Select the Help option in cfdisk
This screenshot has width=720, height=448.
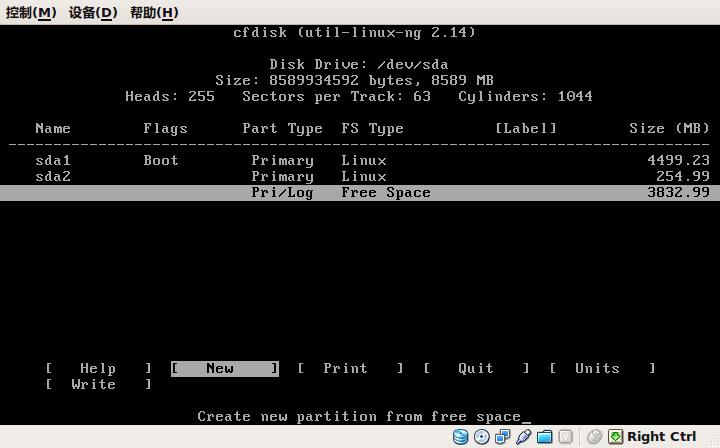(98, 368)
